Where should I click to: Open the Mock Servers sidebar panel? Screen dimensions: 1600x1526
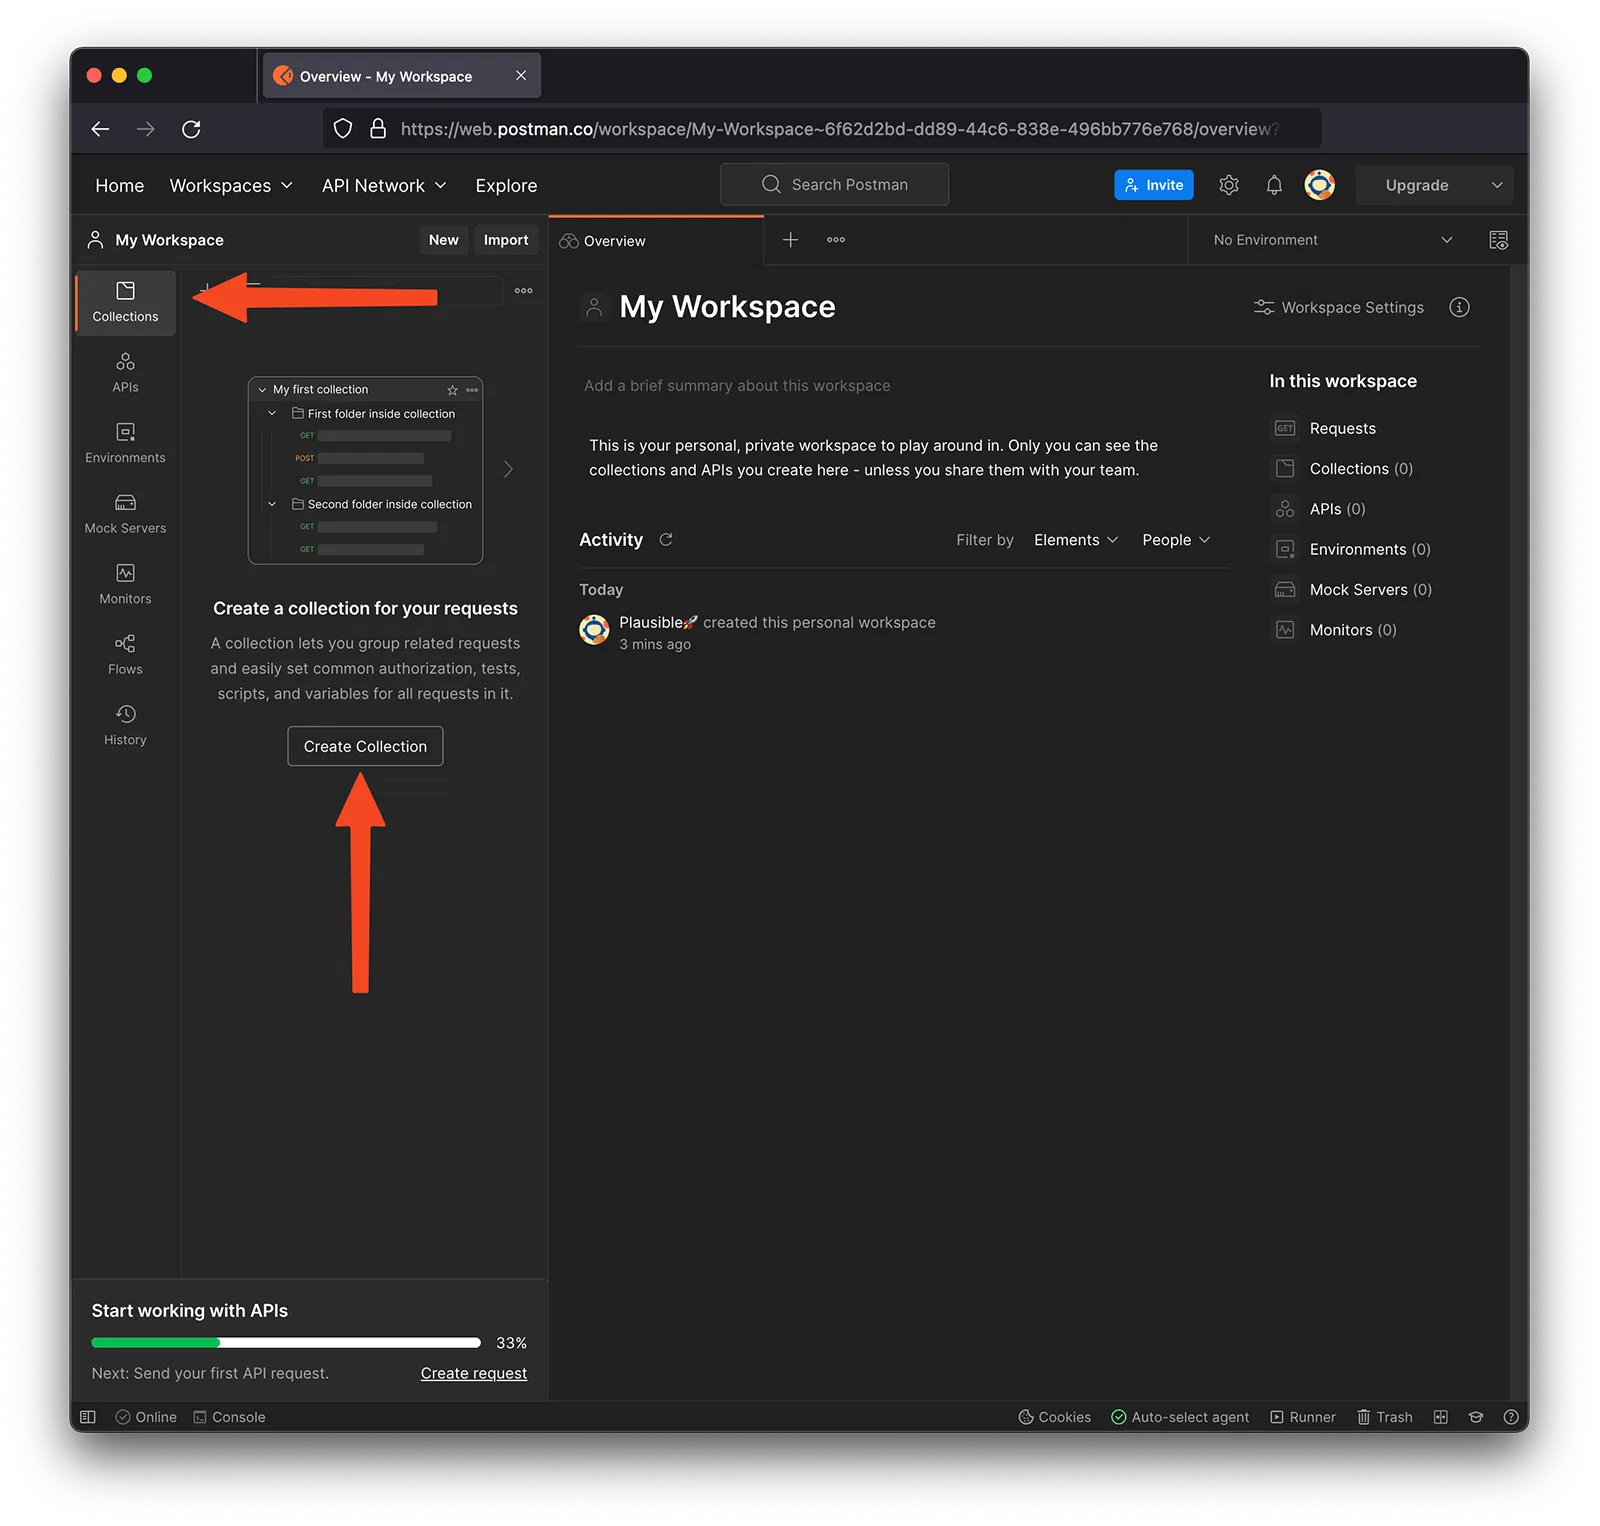click(x=125, y=514)
